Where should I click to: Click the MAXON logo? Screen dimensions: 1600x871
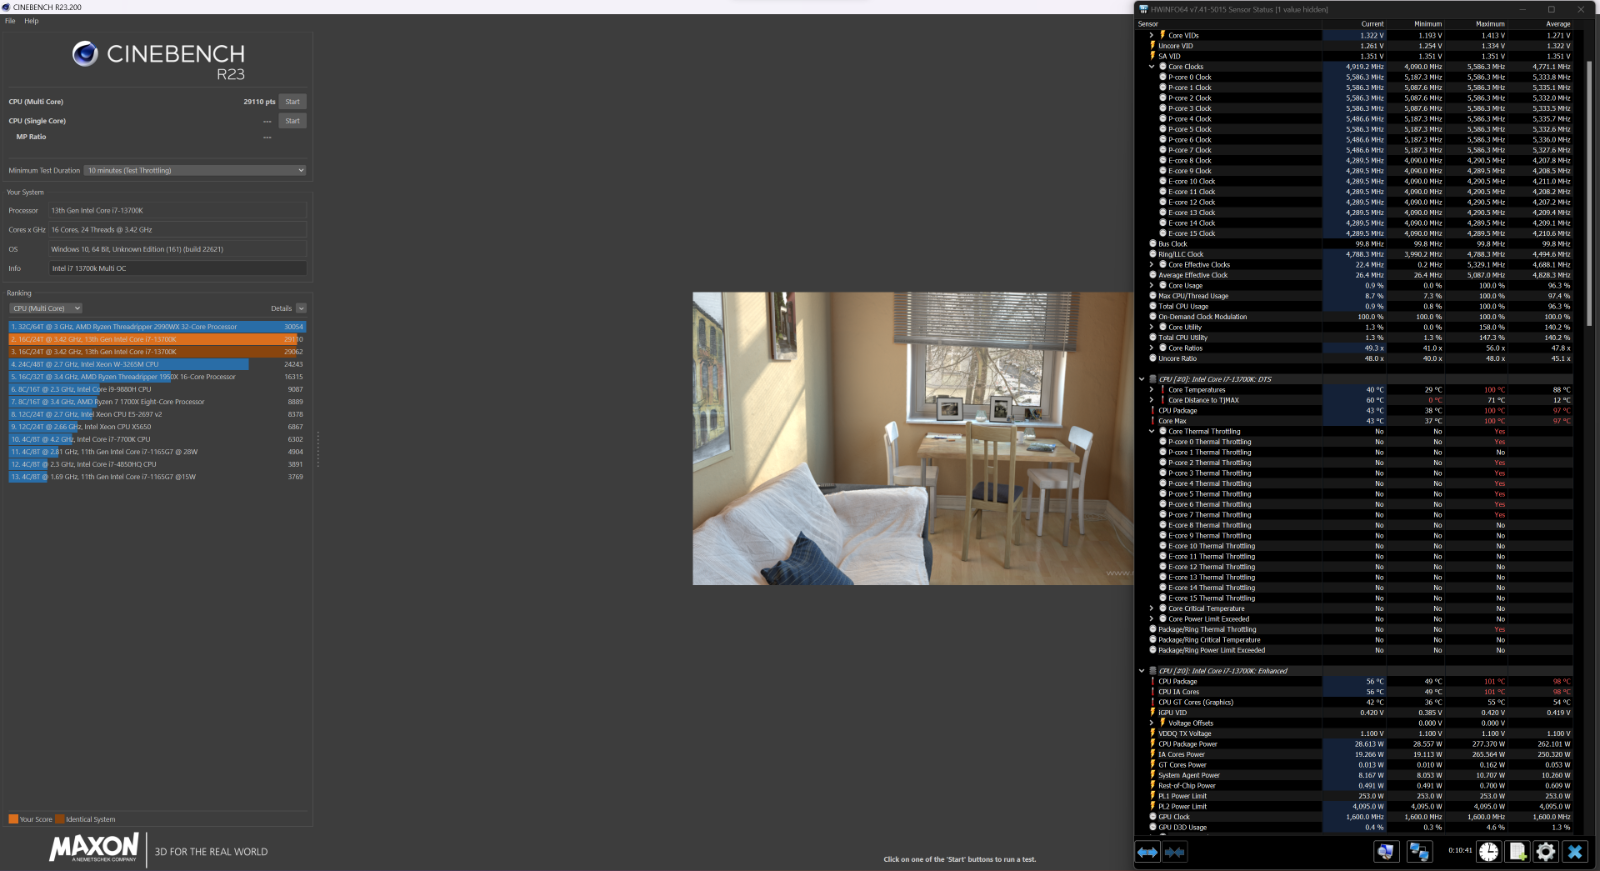[94, 848]
